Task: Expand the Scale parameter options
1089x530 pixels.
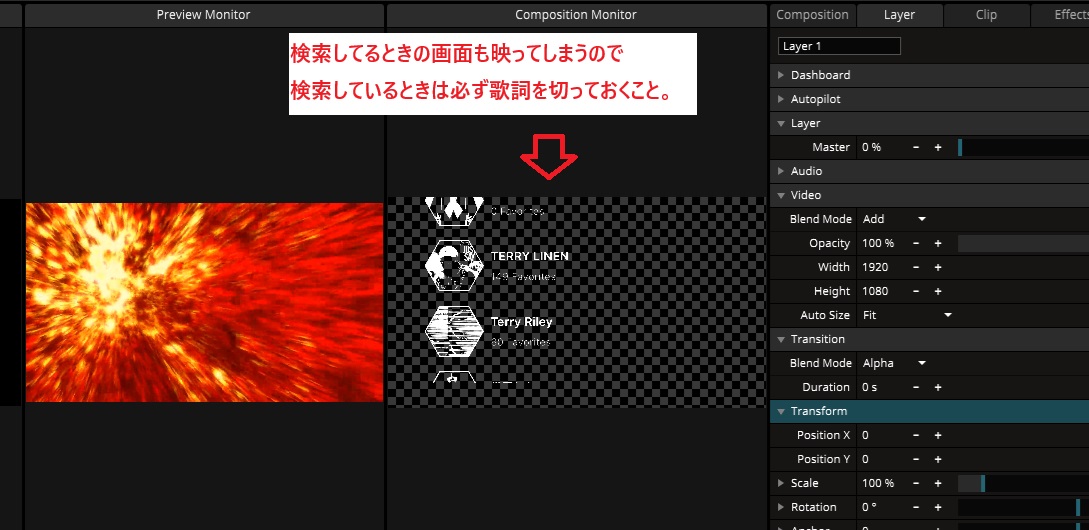Action: [x=781, y=483]
